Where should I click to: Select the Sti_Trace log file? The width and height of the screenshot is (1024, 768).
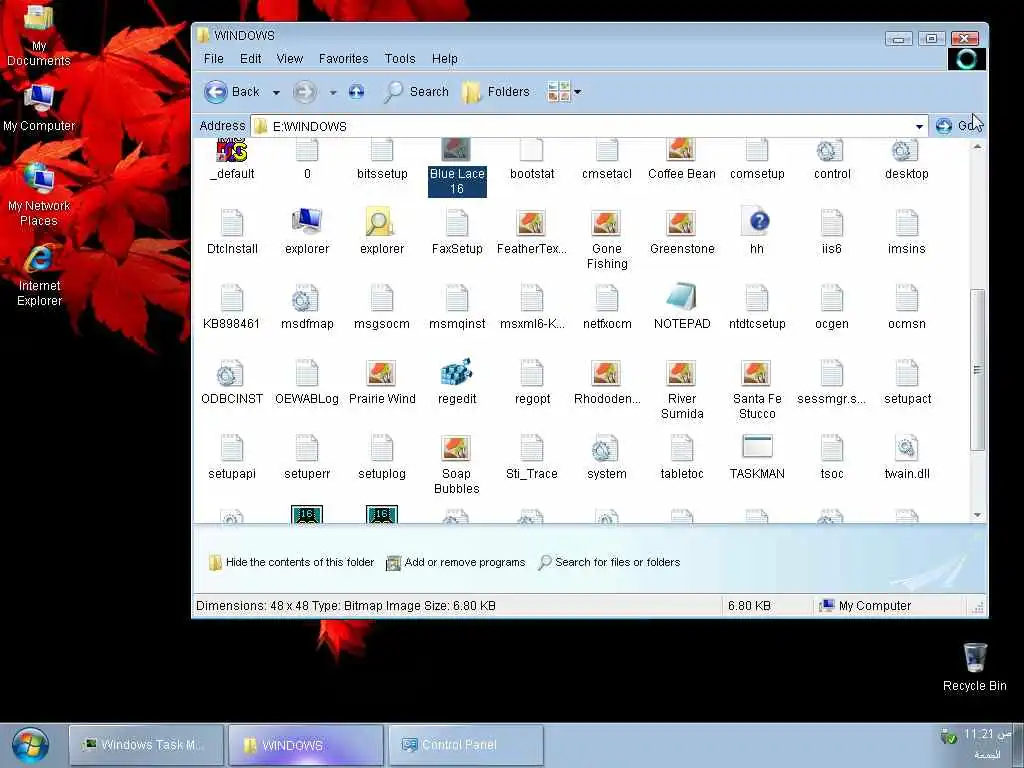(x=532, y=456)
